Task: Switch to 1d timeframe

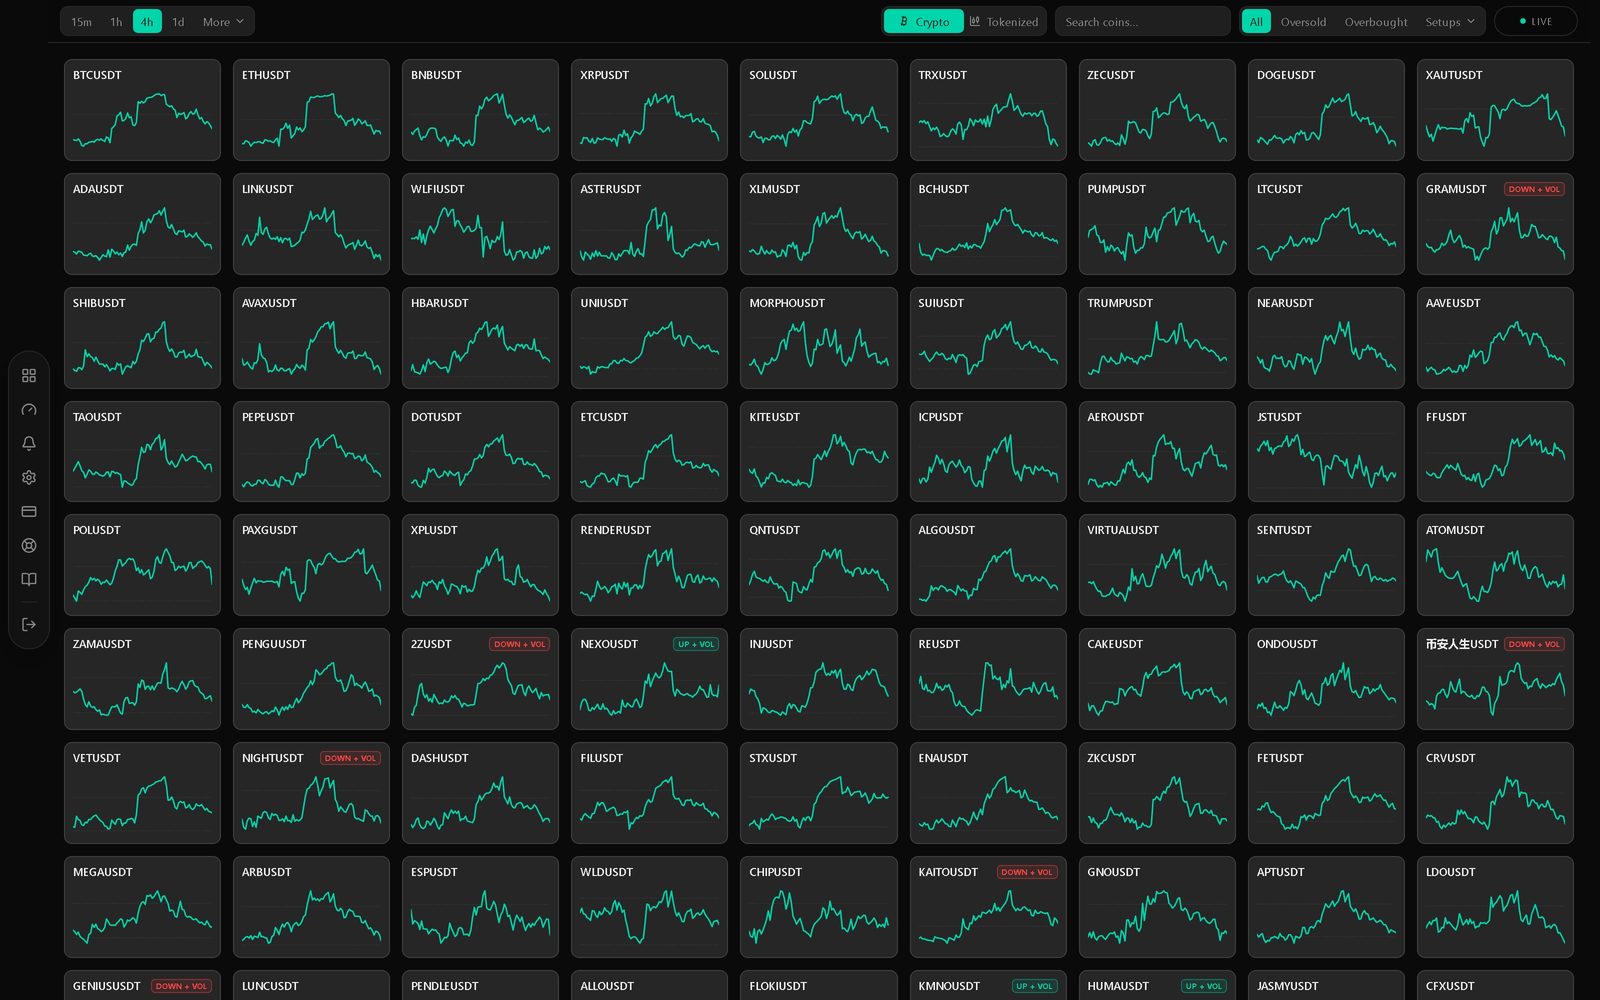Action: [178, 21]
